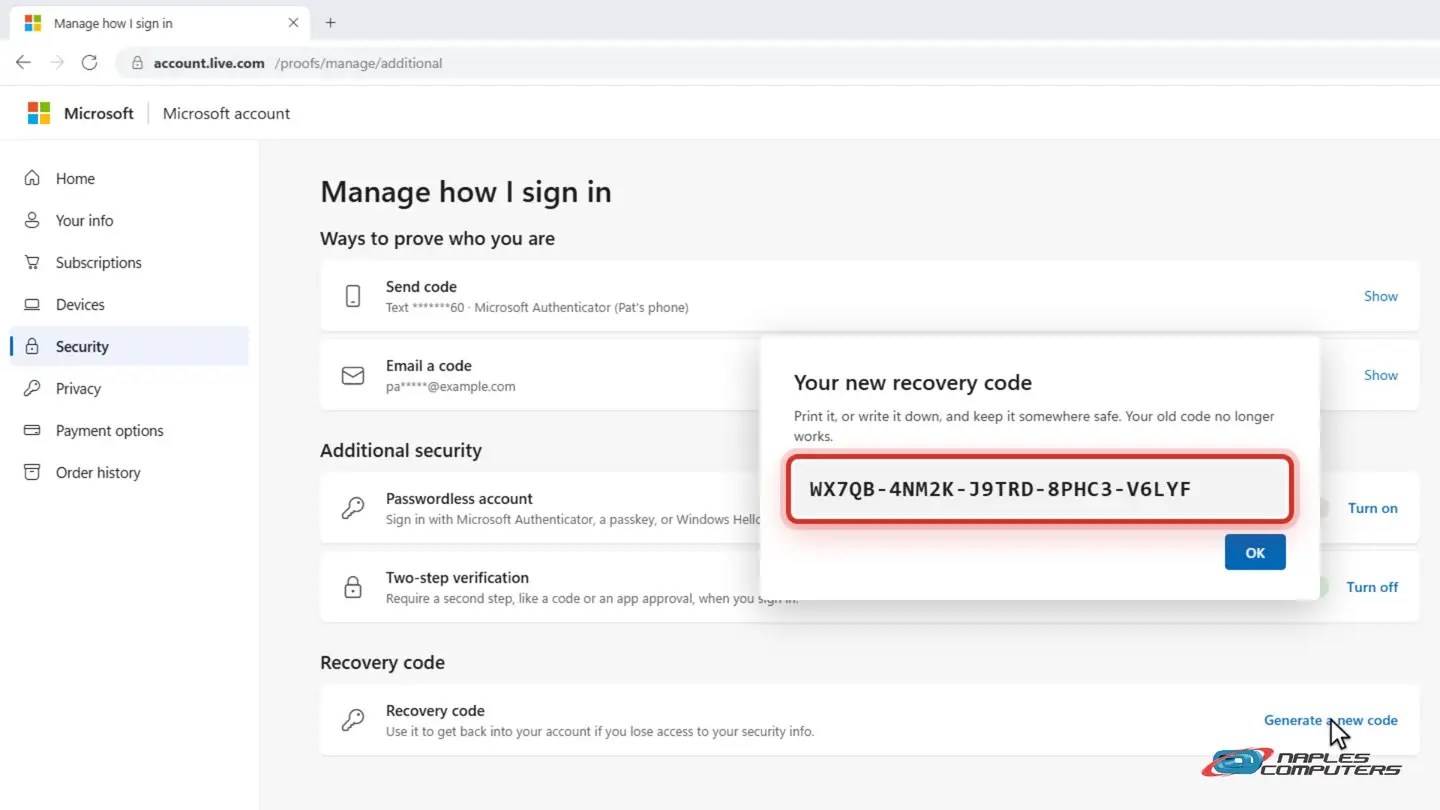Click the key icon beside Passwordless account

pos(353,508)
